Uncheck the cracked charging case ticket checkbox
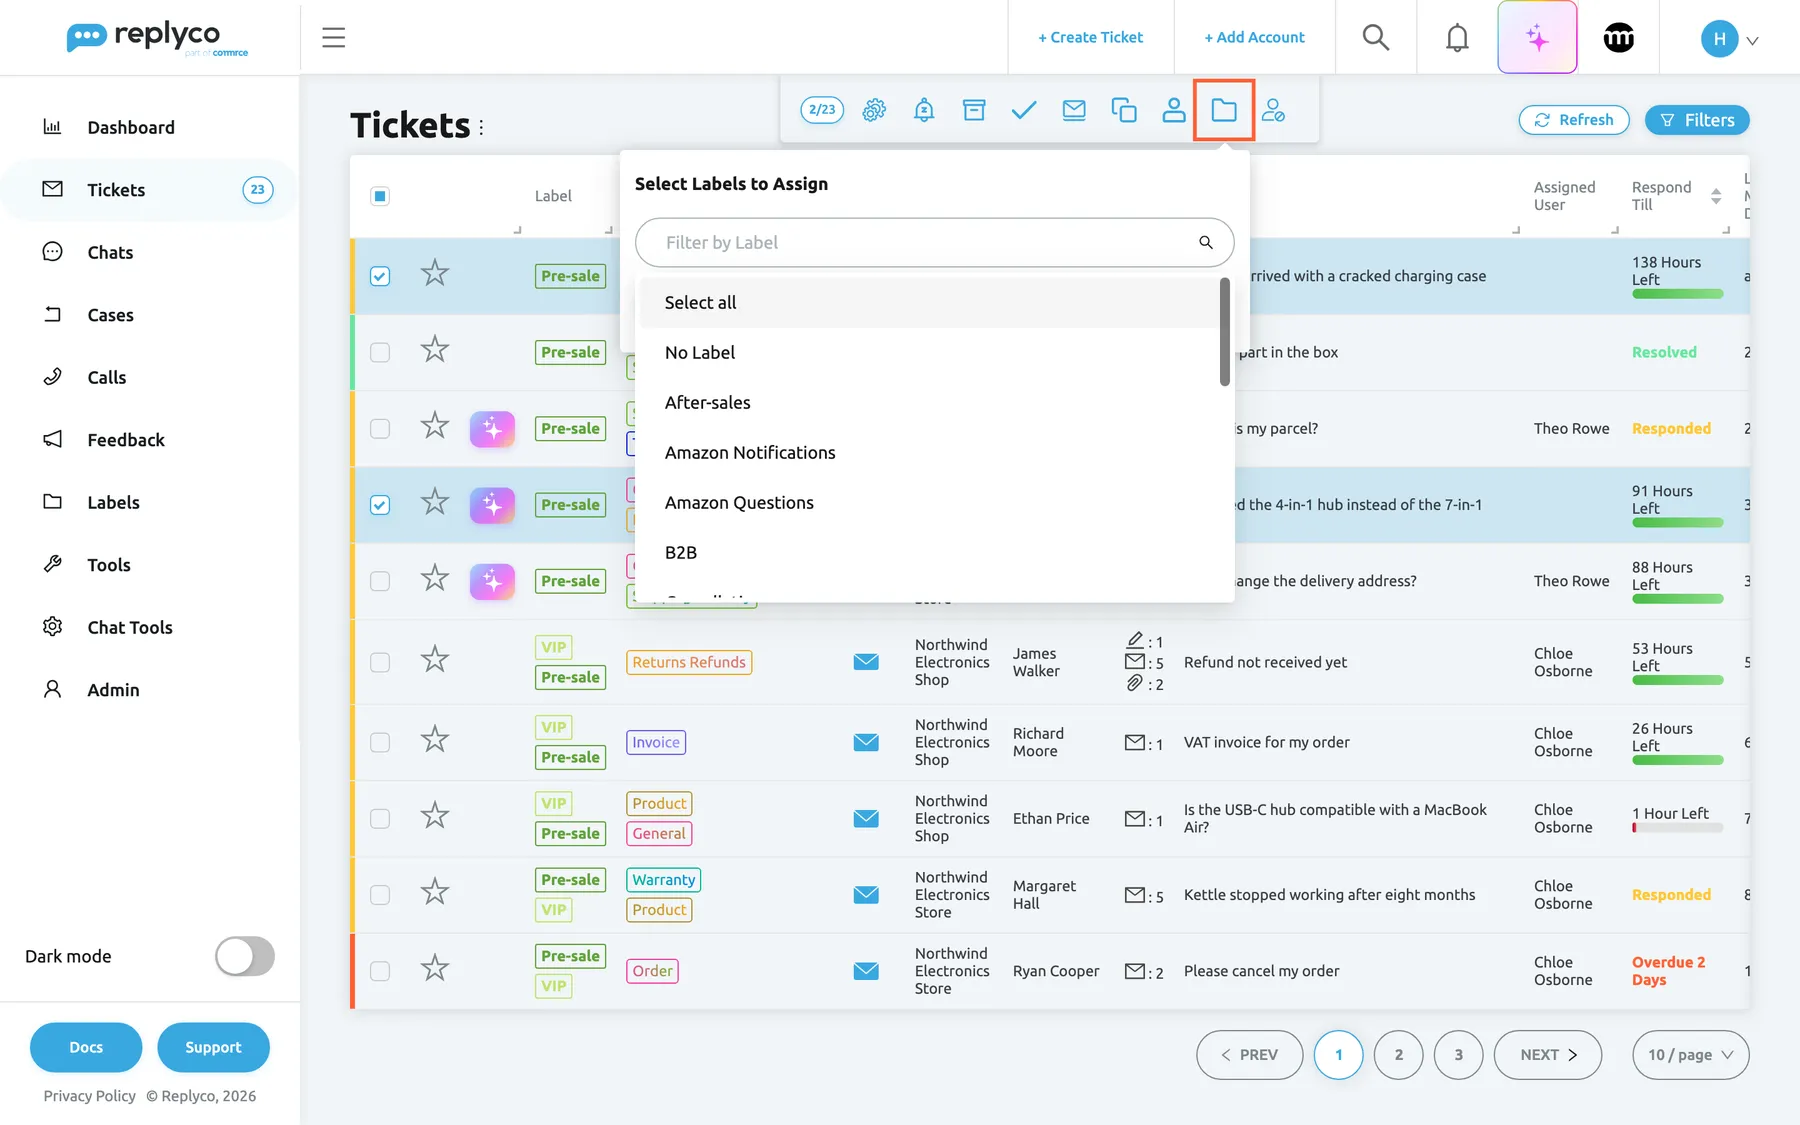Screen dimensions: 1800x1125 click(x=380, y=276)
